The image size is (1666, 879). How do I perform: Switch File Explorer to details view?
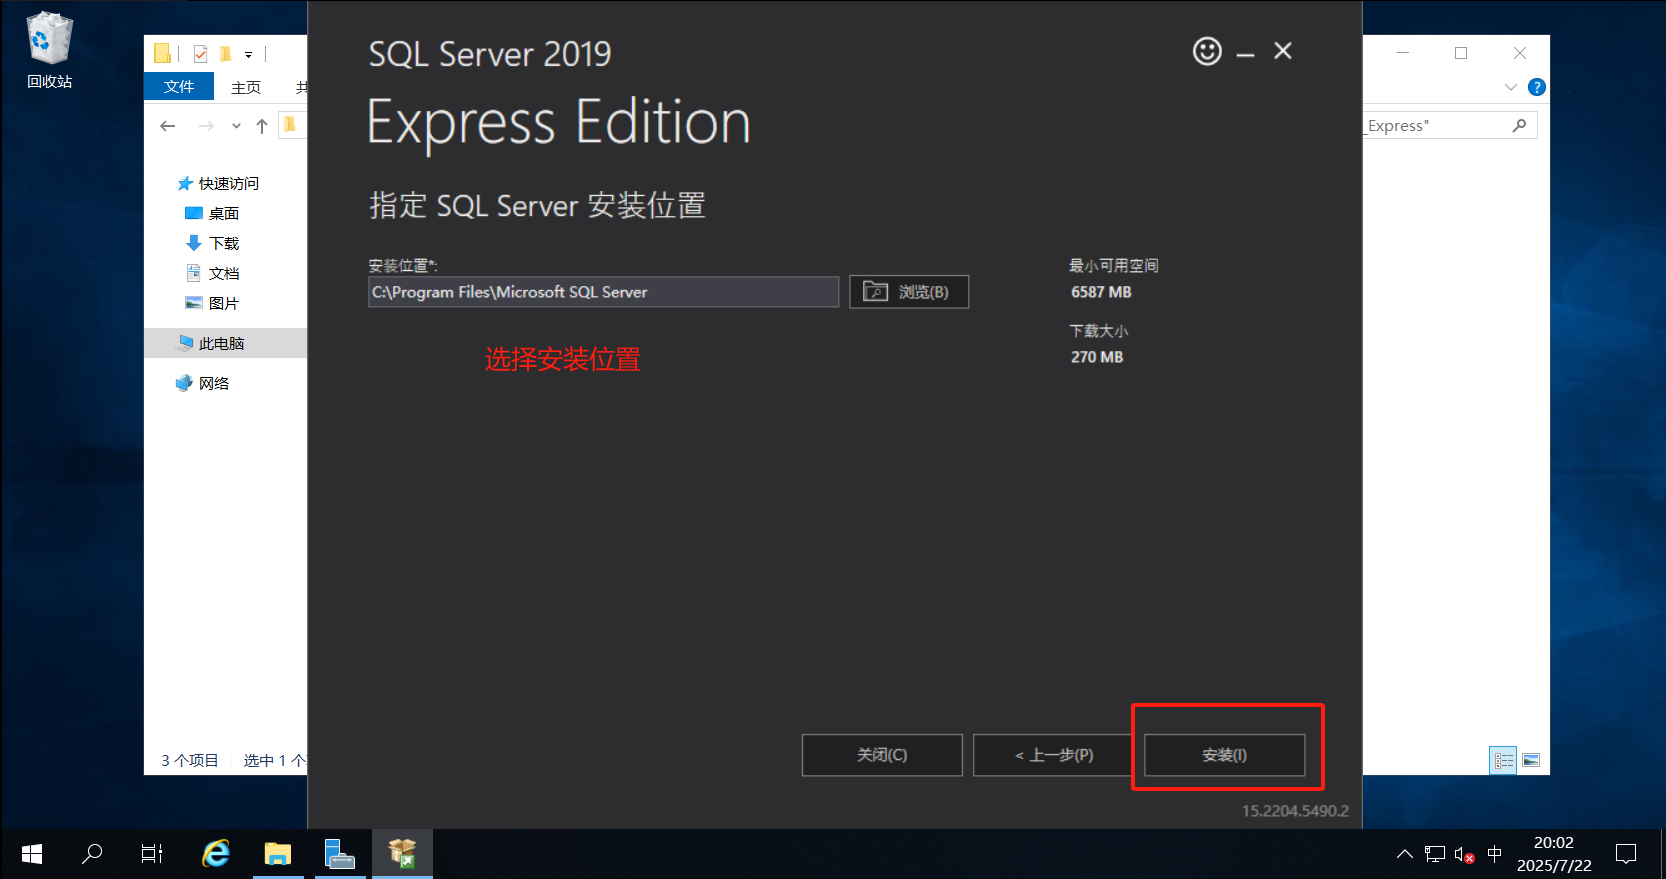coord(1503,761)
